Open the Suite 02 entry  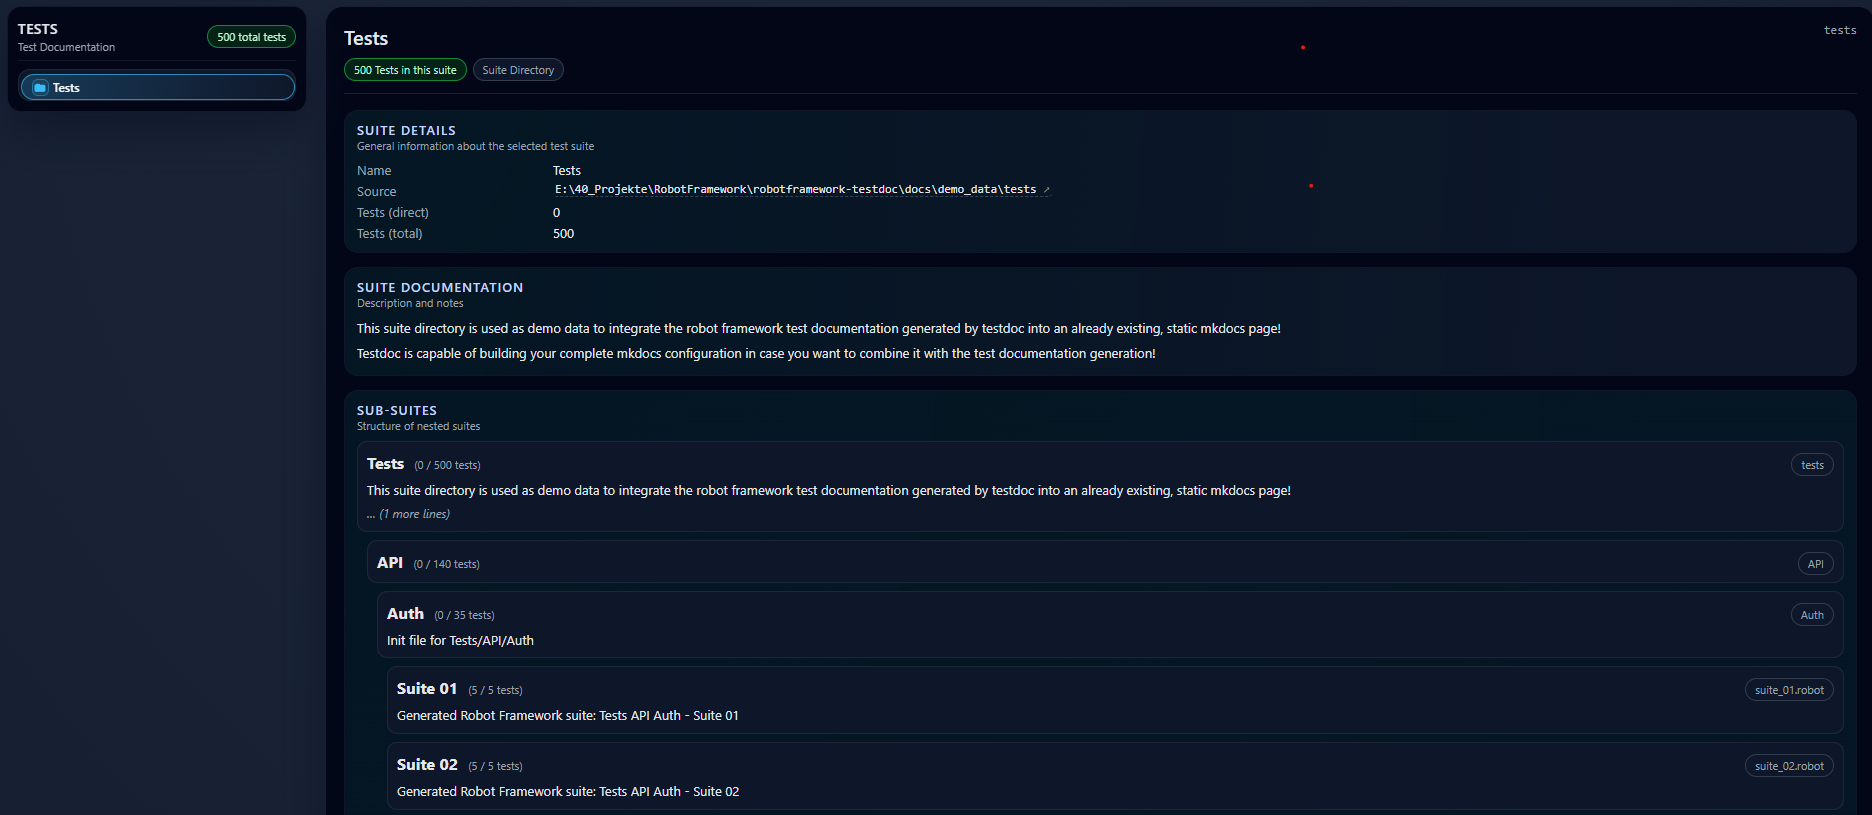pyautogui.click(x=427, y=765)
